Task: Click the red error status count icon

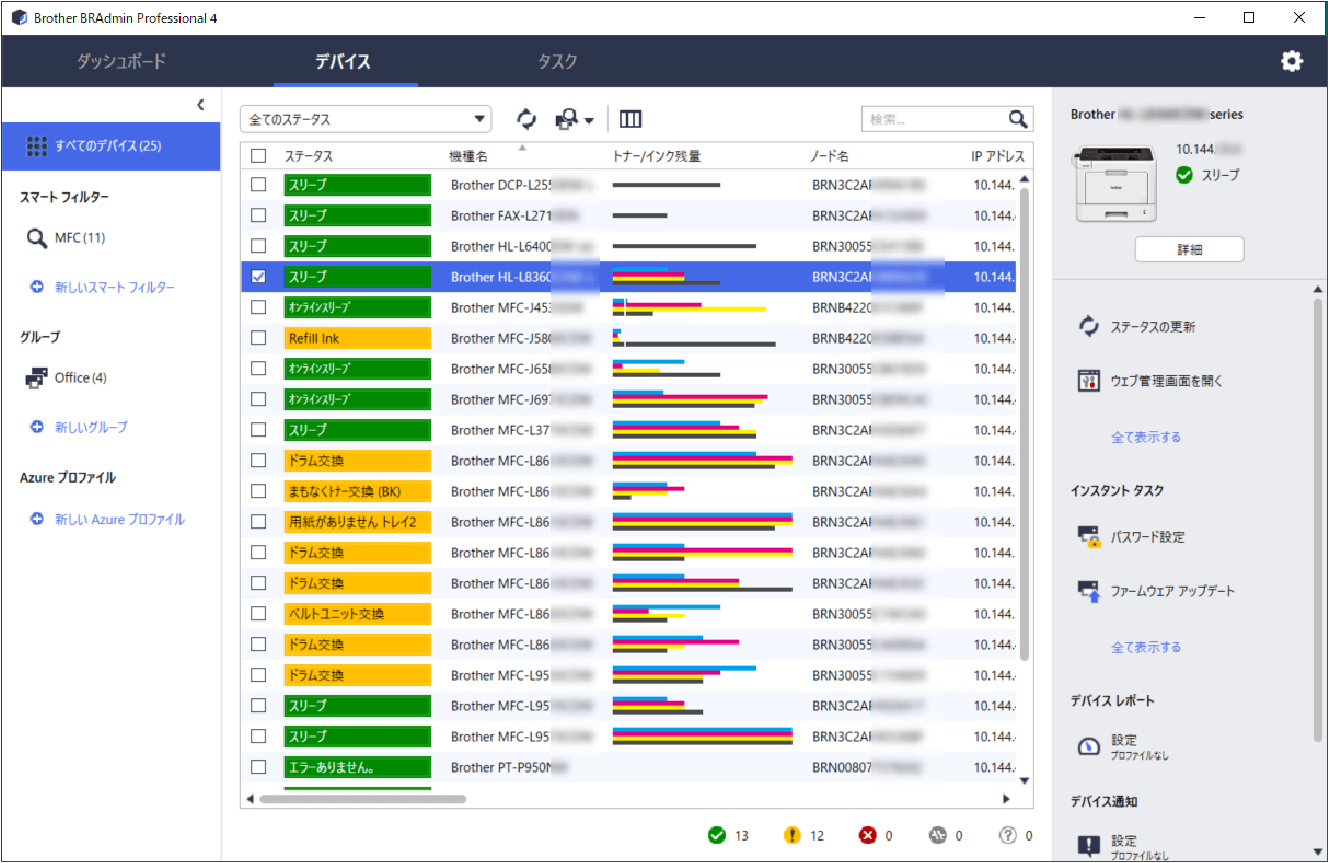Action: click(867, 835)
